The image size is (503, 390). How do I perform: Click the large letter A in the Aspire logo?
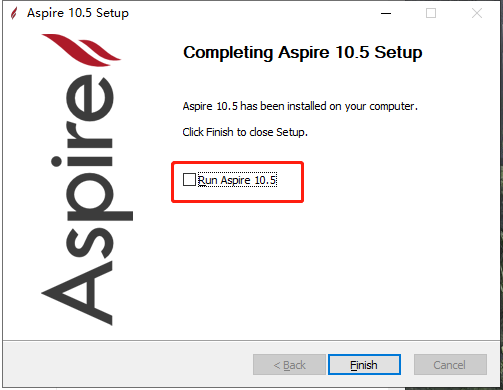(x=77, y=293)
